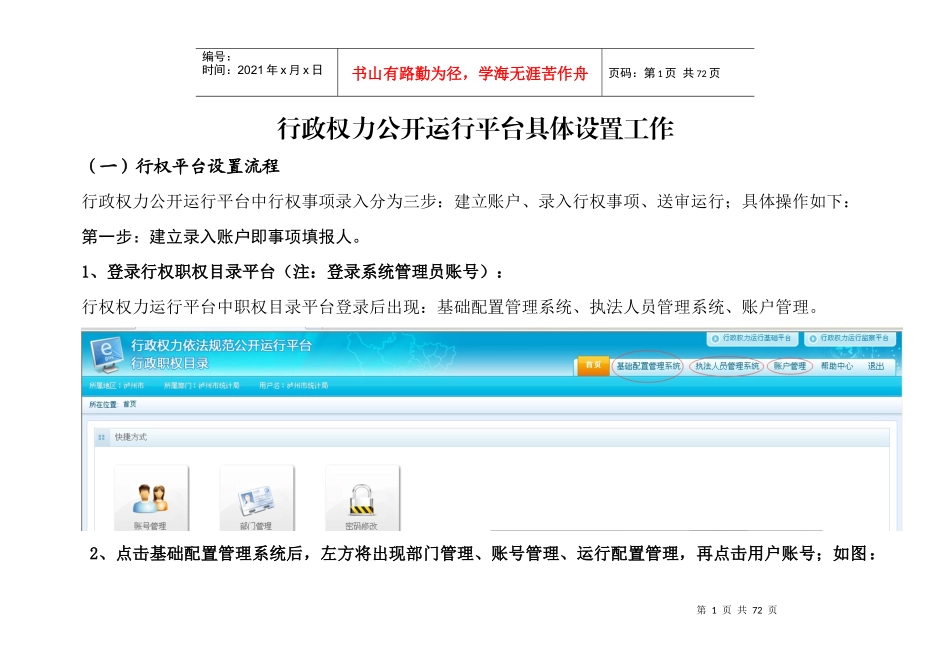
Task: Click 用户名：泸州市统计局 text
Action: (293, 385)
